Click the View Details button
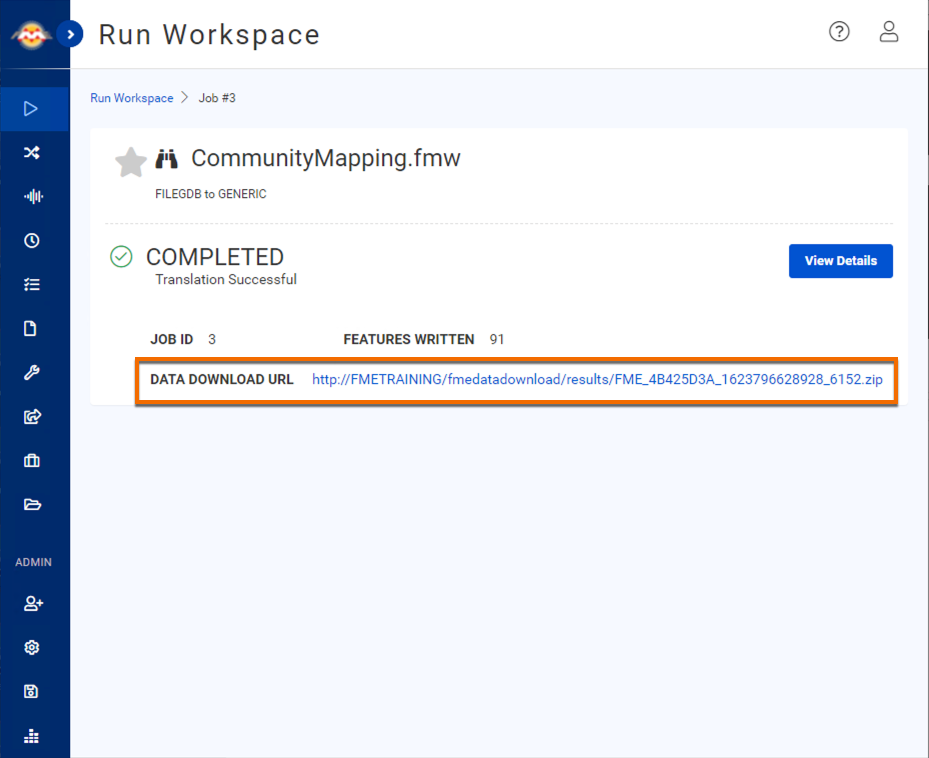The height and width of the screenshot is (758, 929). 841,261
